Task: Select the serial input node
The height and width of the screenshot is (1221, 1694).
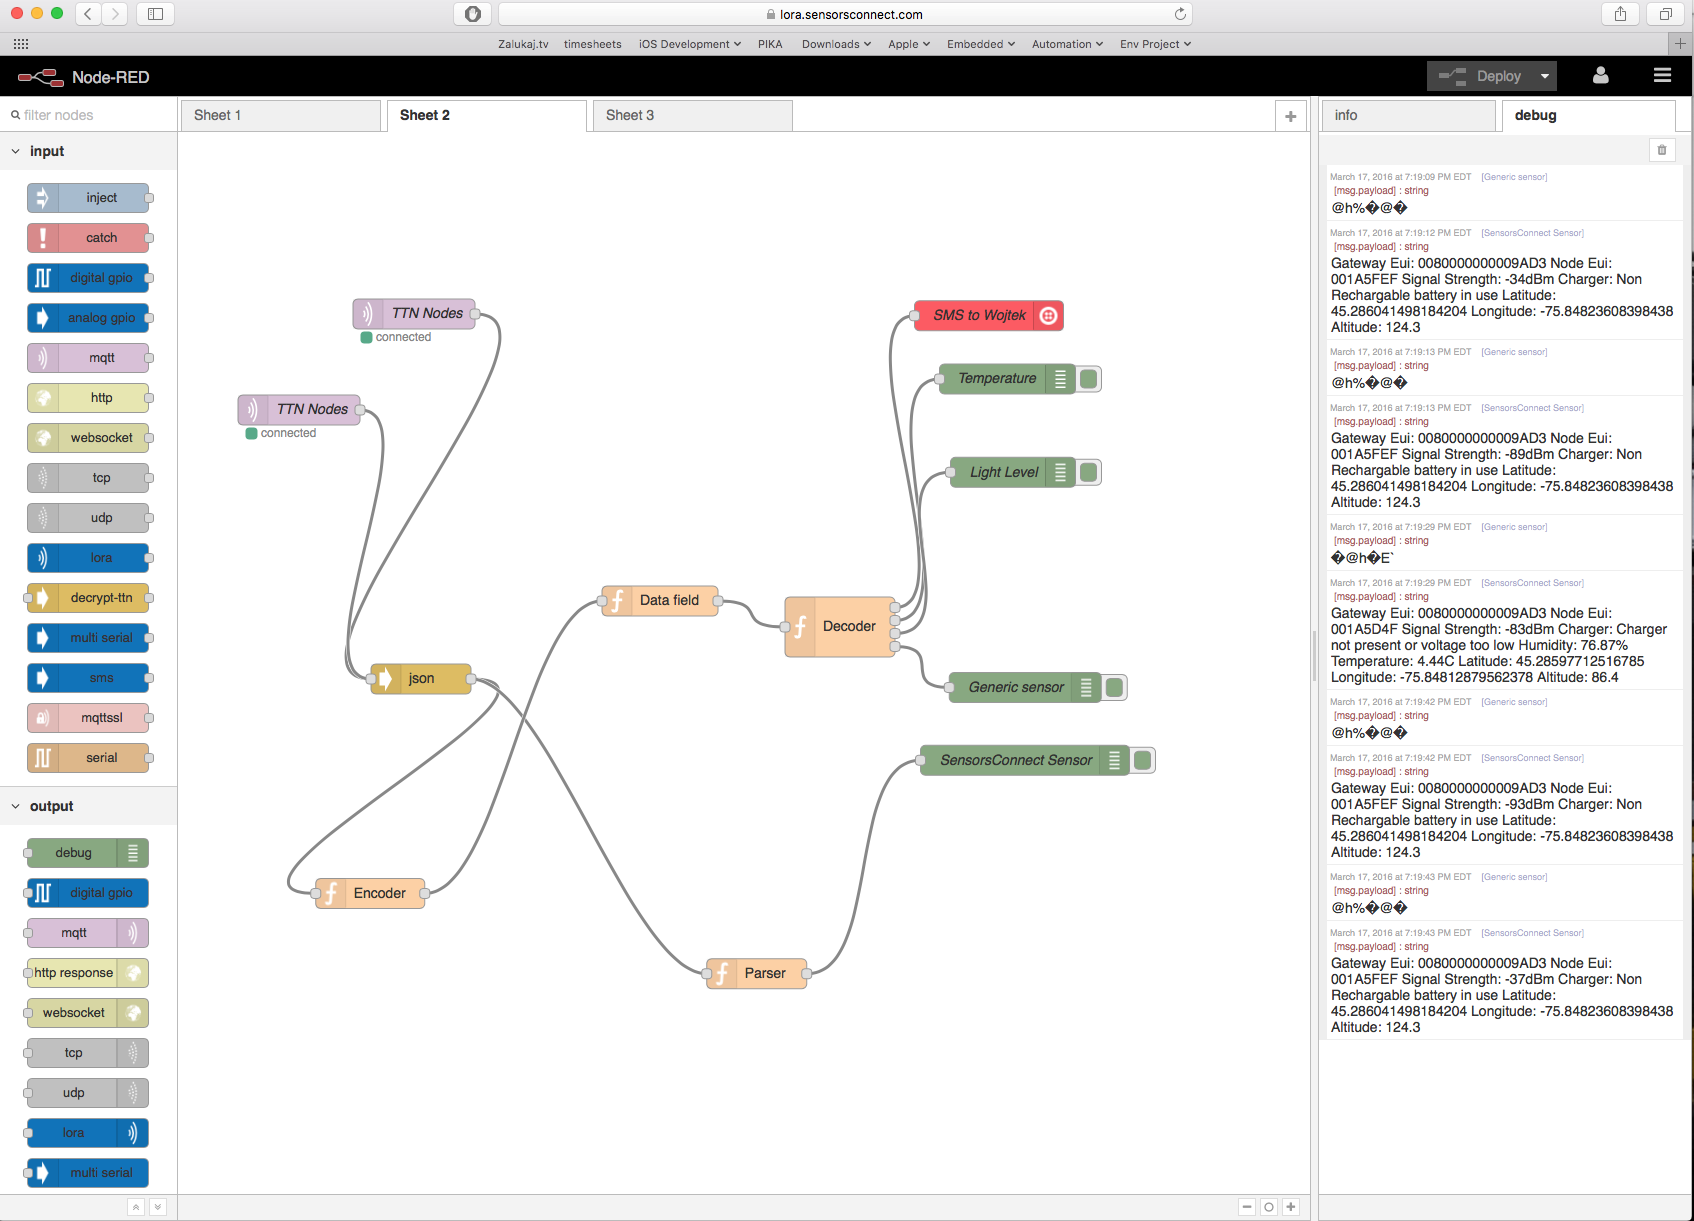Action: 89,758
